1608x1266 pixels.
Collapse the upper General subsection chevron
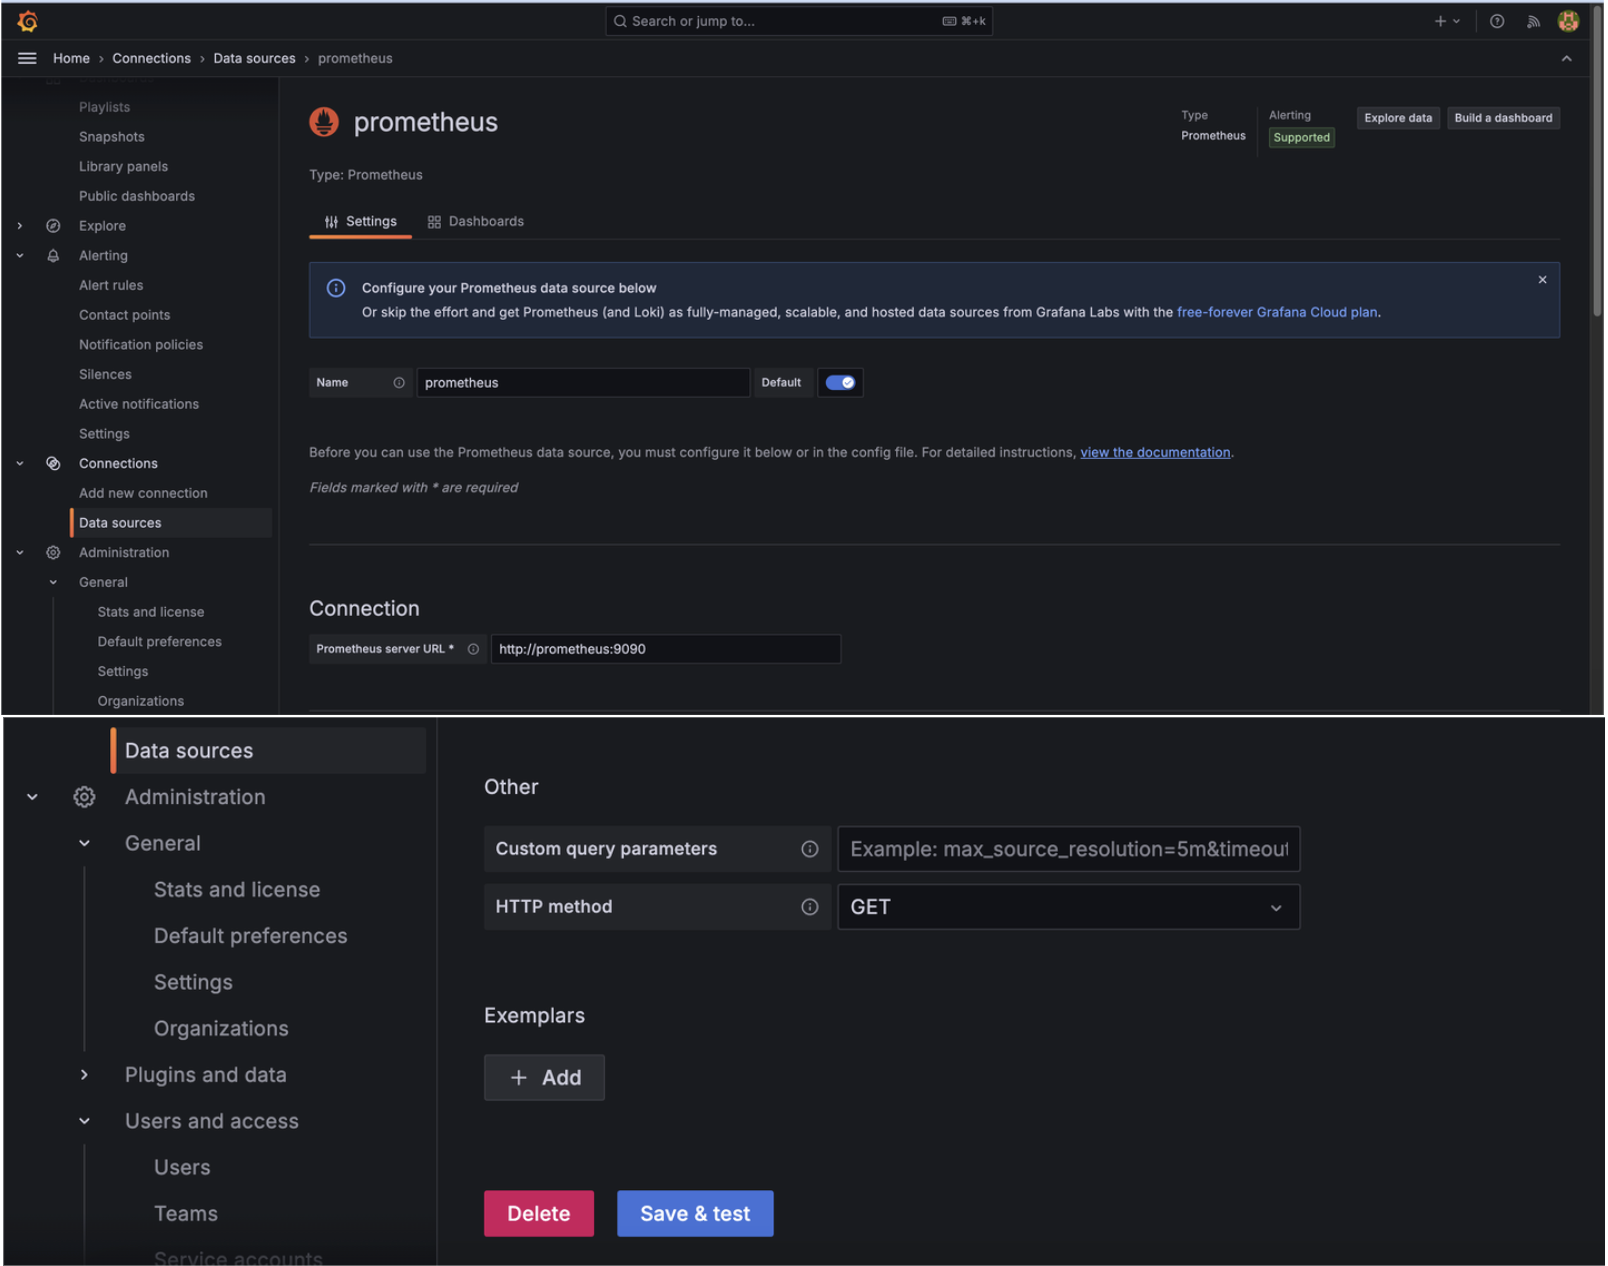point(53,583)
